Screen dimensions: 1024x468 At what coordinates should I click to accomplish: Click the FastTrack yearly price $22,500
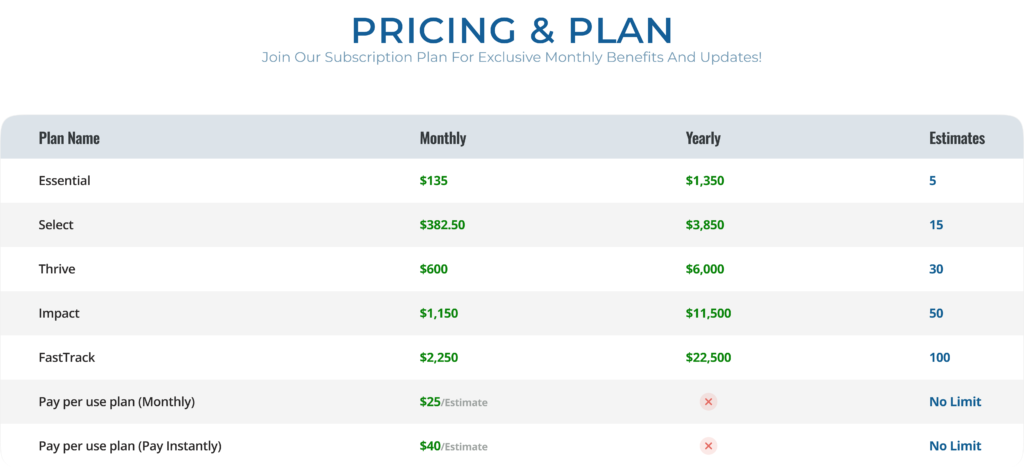pos(708,358)
